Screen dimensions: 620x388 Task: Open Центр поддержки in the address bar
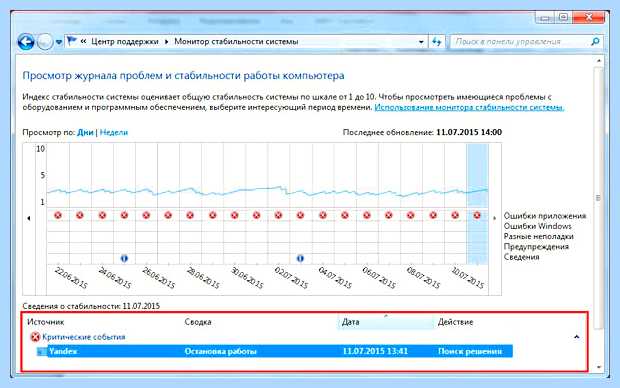coord(125,42)
